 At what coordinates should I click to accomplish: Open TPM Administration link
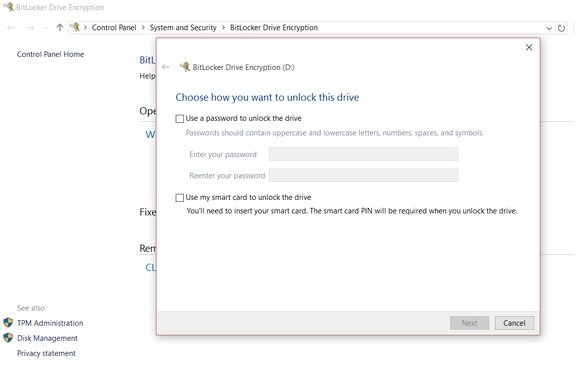(x=50, y=323)
